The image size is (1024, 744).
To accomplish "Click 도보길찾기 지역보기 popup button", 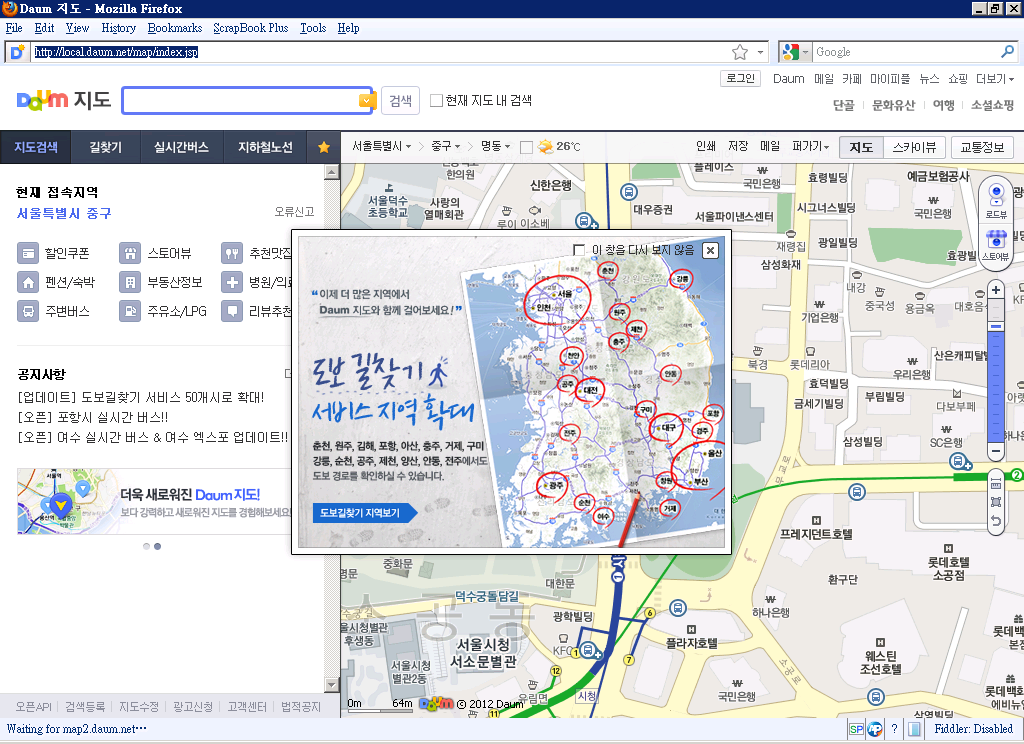I will coord(364,513).
